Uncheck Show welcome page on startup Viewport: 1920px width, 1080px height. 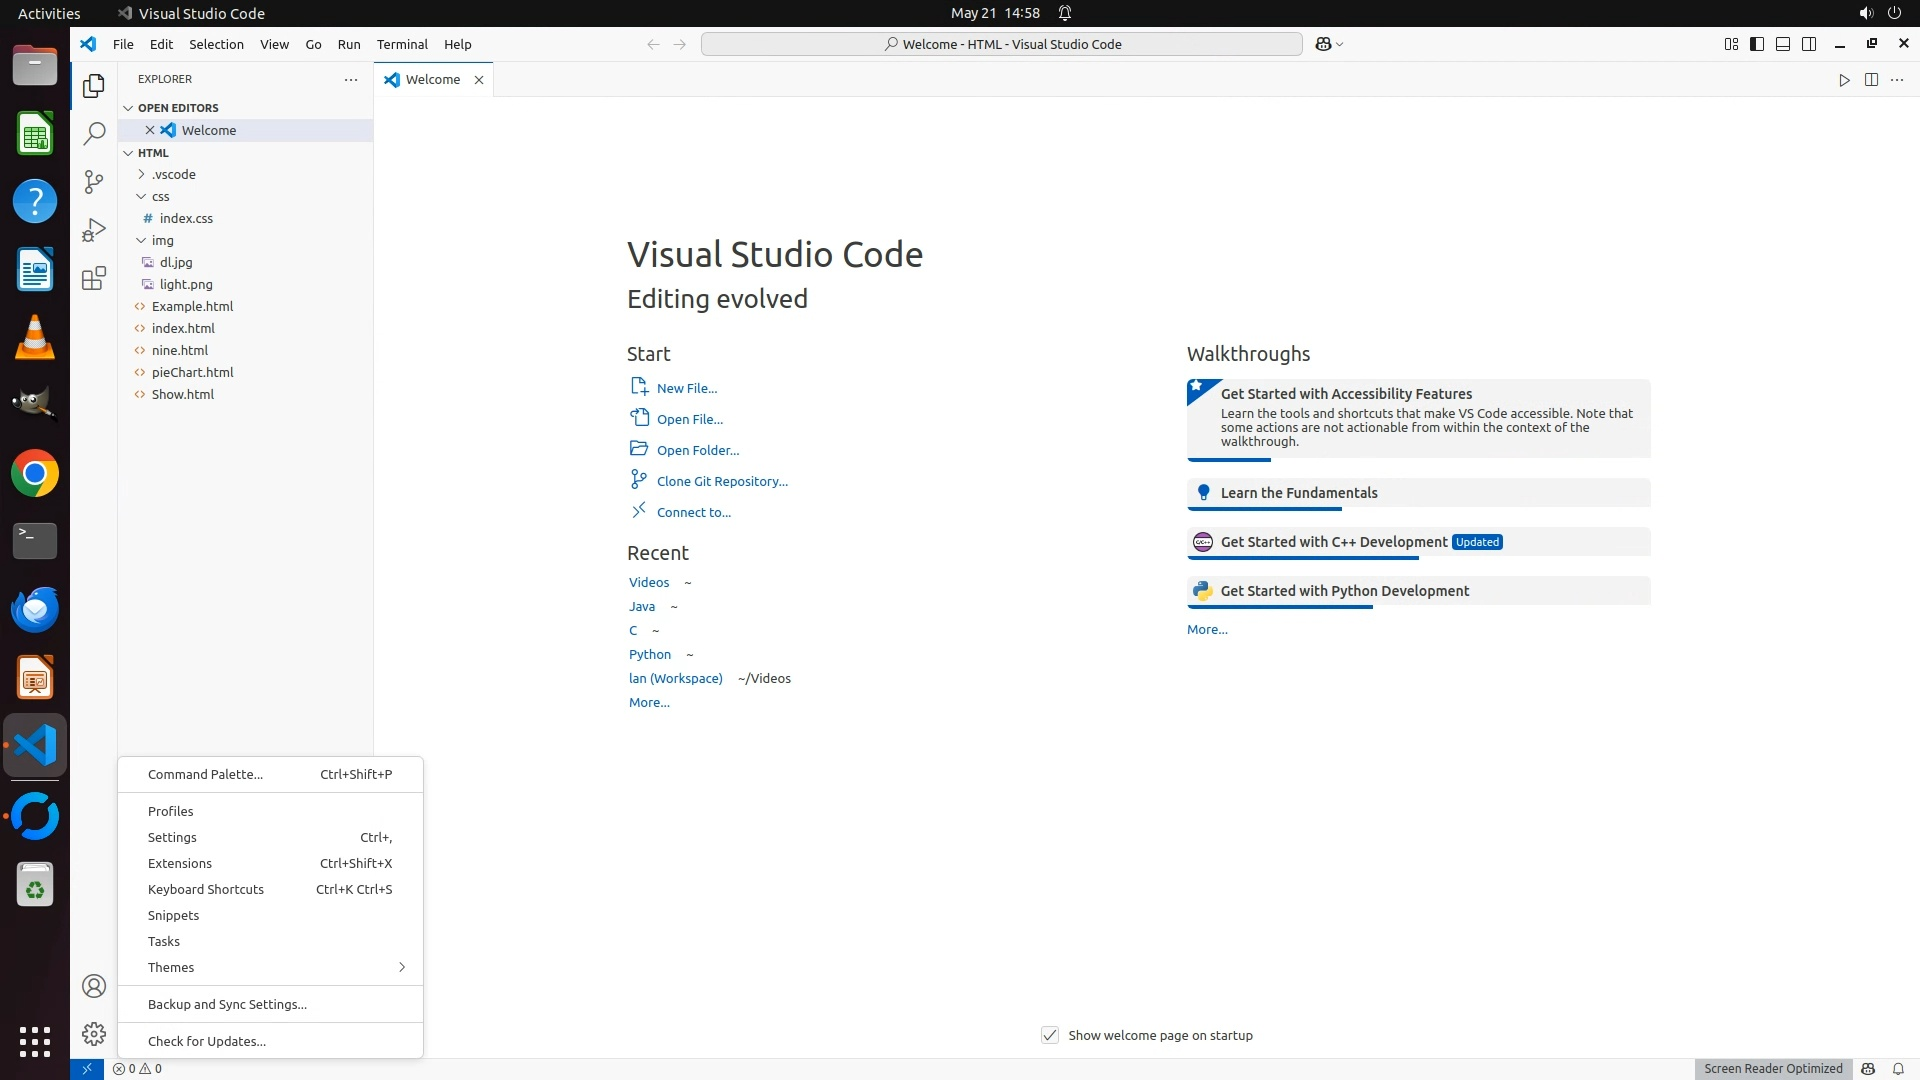tap(1049, 1035)
